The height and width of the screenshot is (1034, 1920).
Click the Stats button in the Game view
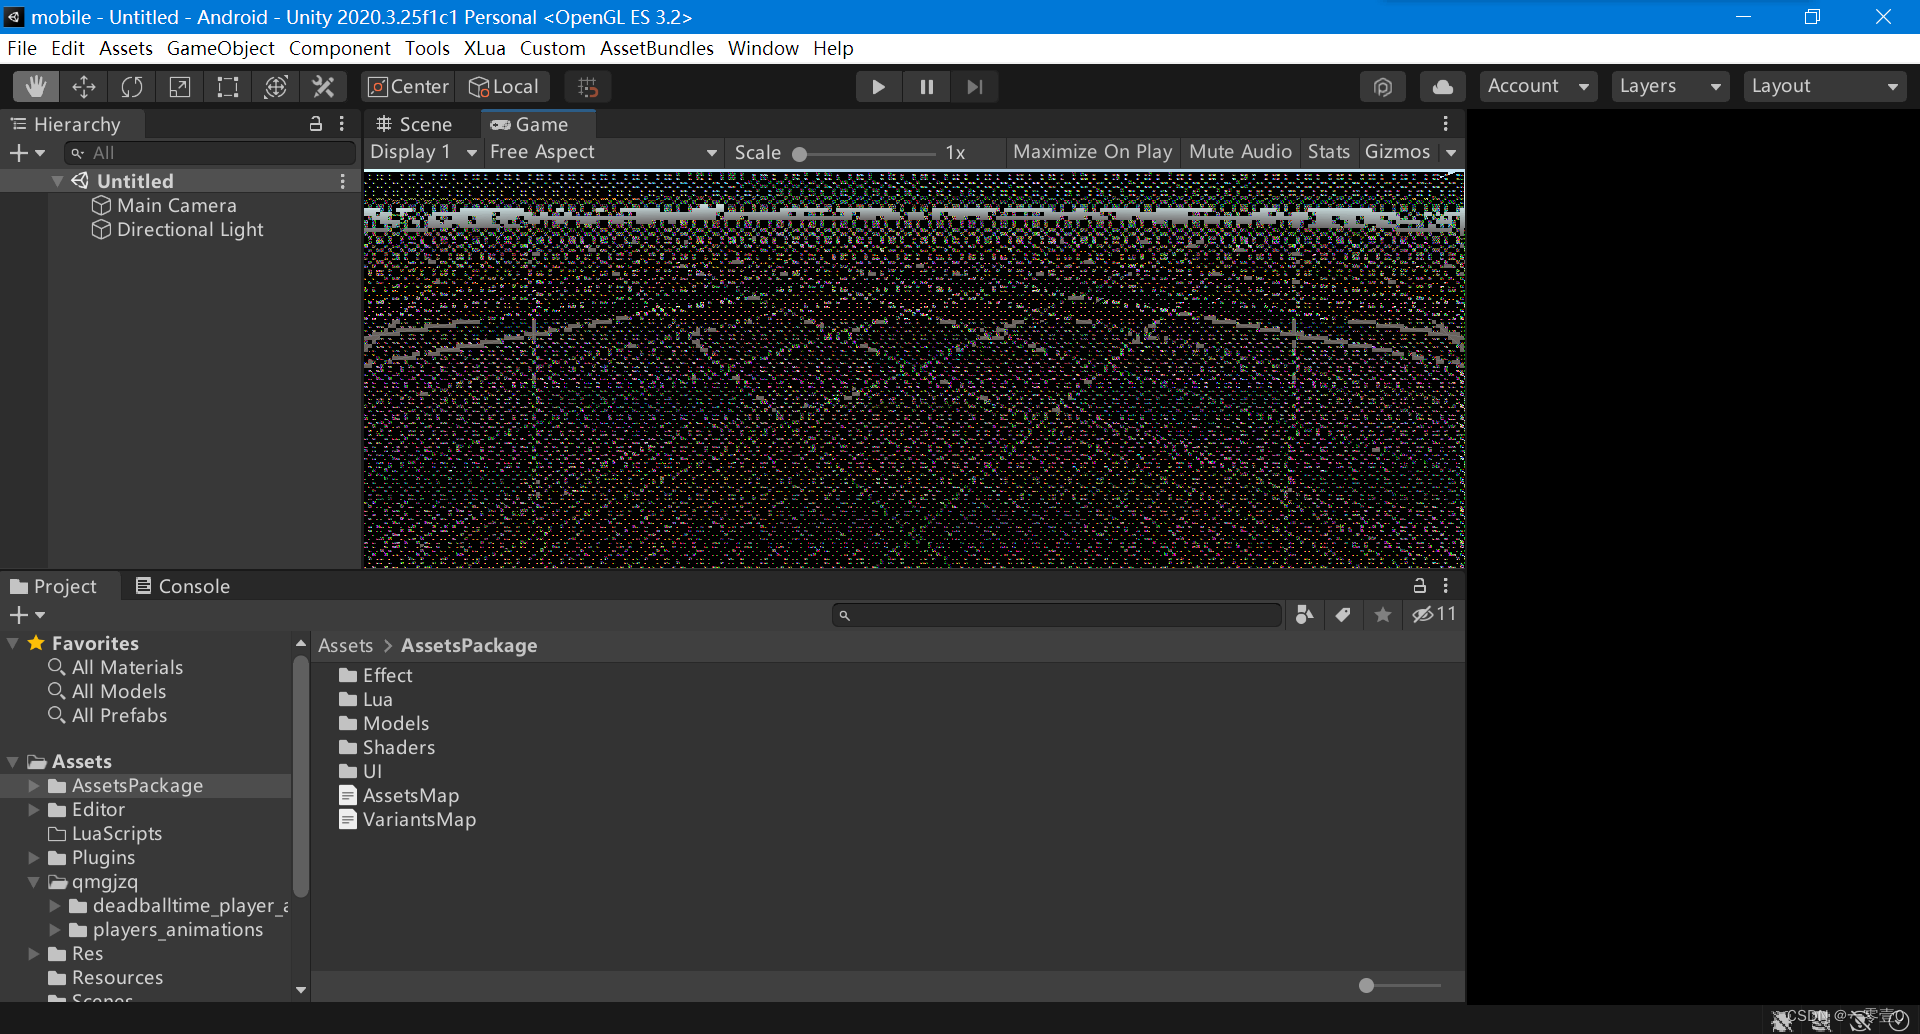click(x=1327, y=152)
